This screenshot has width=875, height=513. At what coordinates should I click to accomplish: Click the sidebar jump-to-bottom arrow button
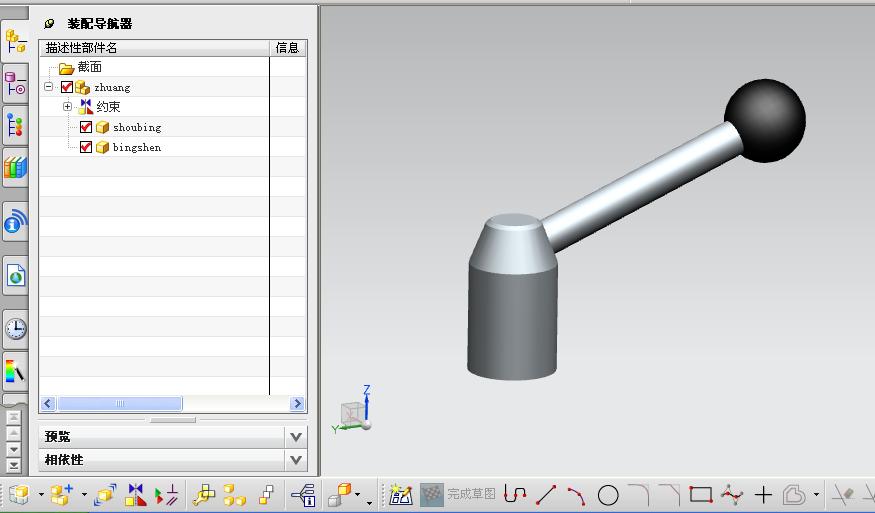[x=14, y=465]
